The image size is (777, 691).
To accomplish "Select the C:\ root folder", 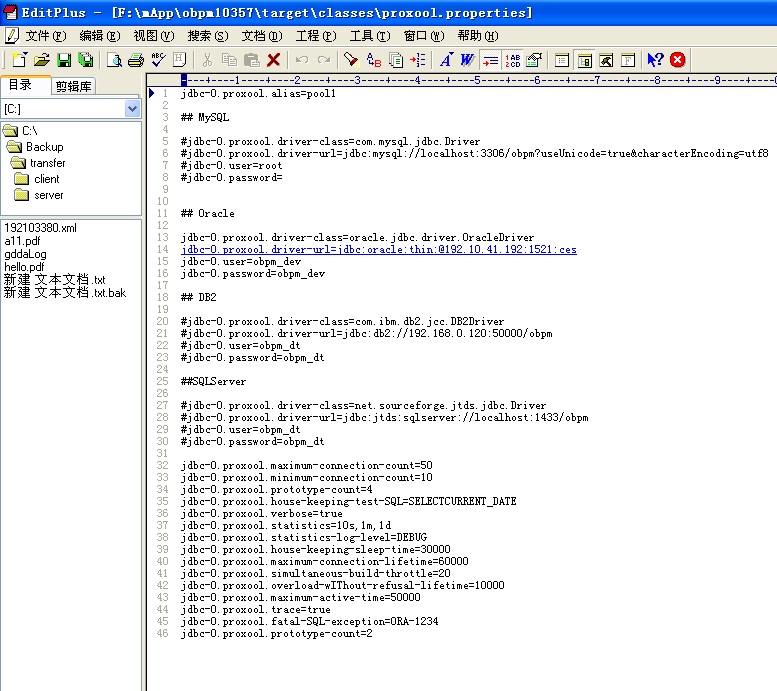I will pyautogui.click(x=21, y=130).
